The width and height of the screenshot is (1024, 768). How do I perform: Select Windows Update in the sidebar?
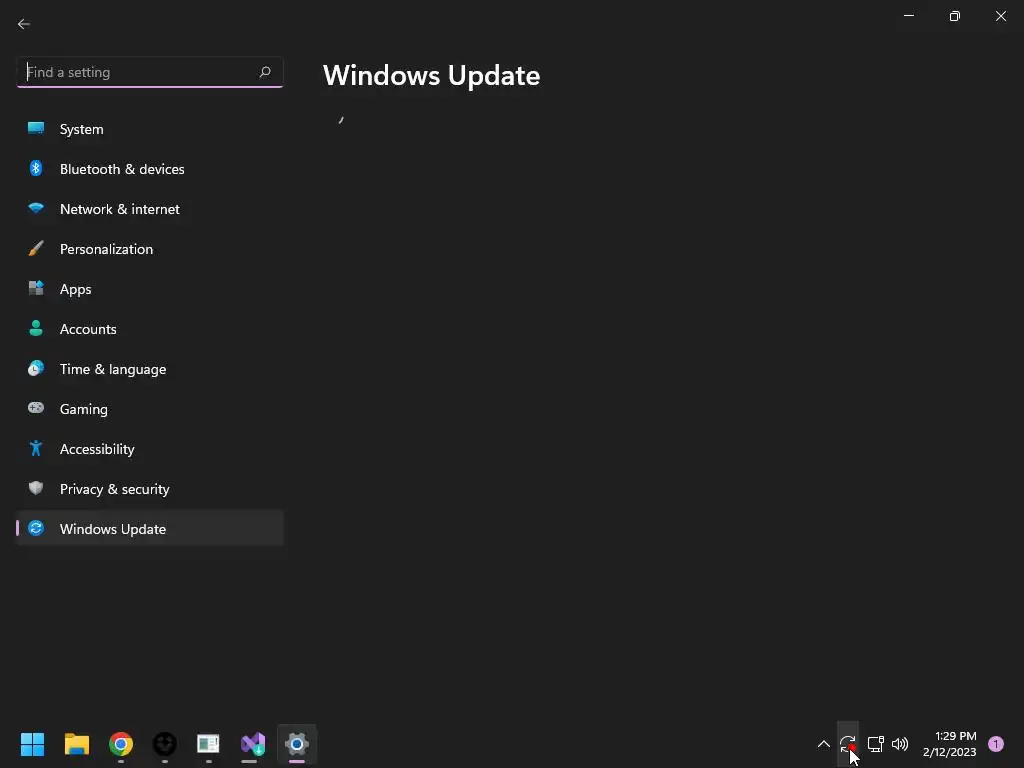coord(150,528)
